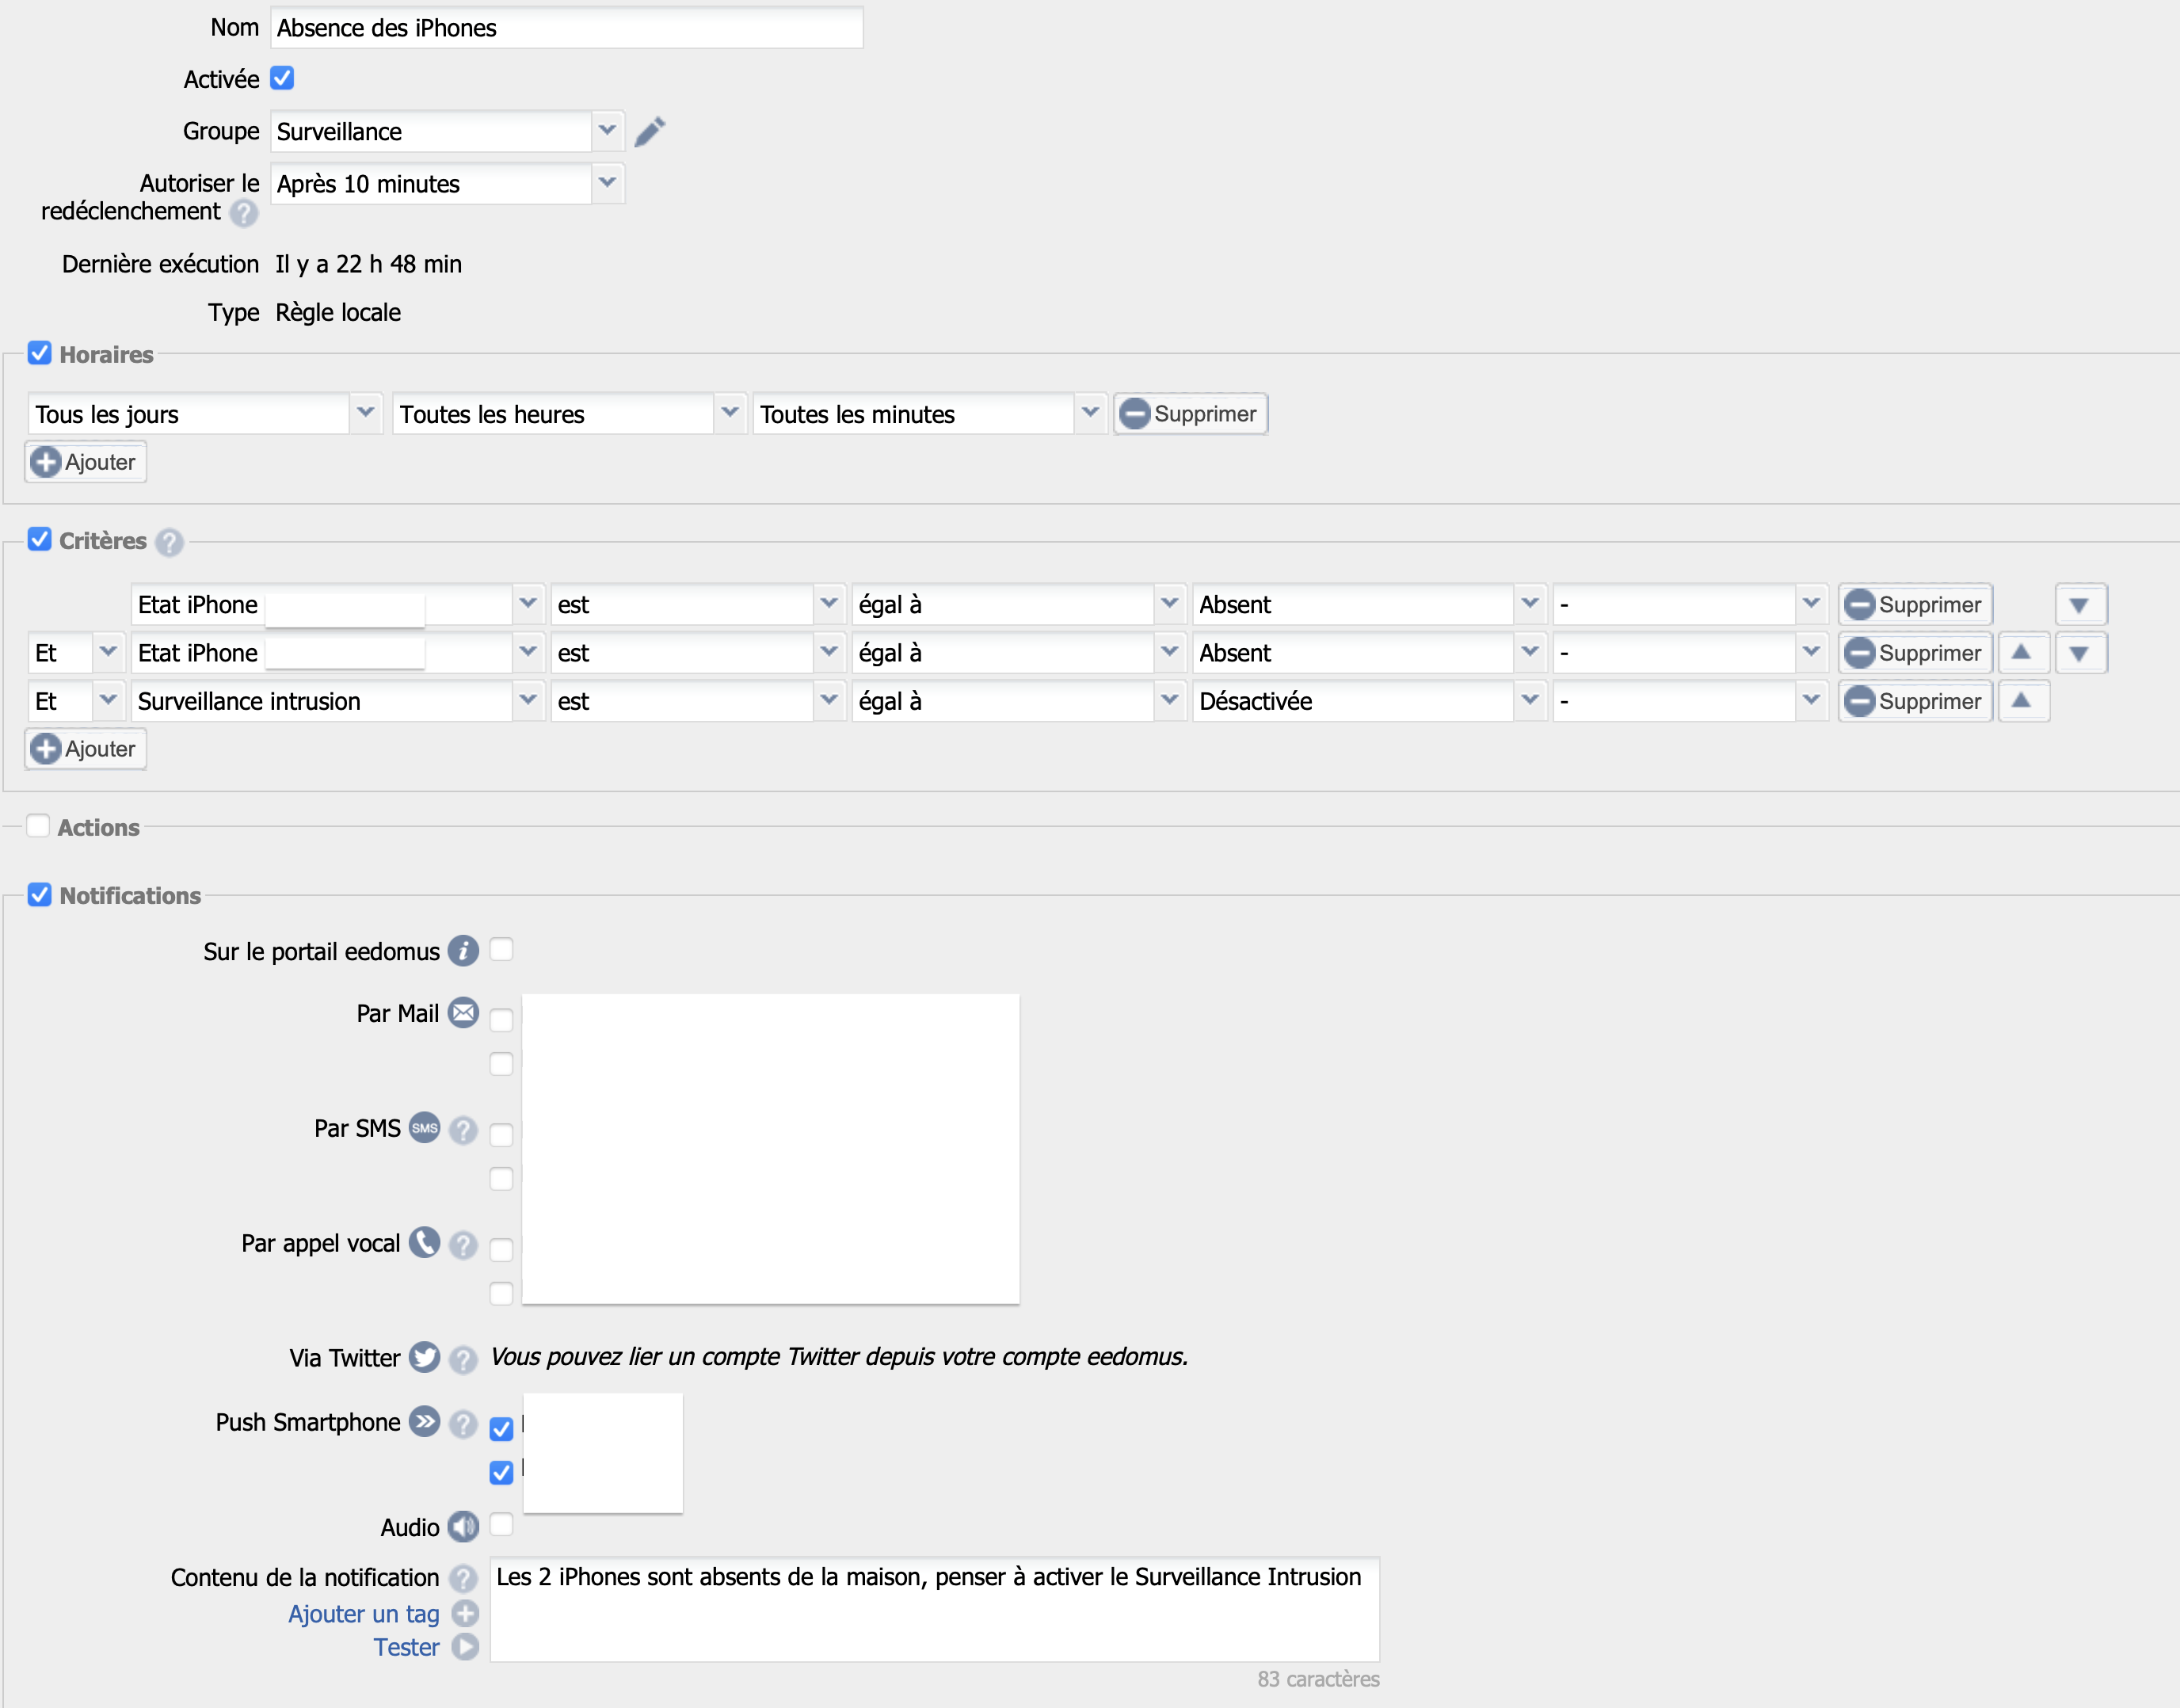The height and width of the screenshot is (1708, 2180).
Task: Click the Par Mail envelope icon
Action: (x=463, y=1013)
